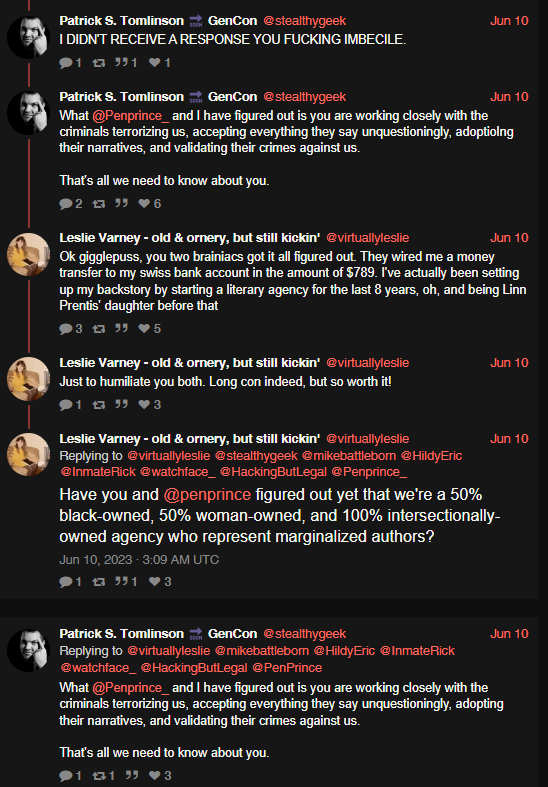Click reply icon under the 'Long con indeed' tweet

pyautogui.click(x=66, y=405)
